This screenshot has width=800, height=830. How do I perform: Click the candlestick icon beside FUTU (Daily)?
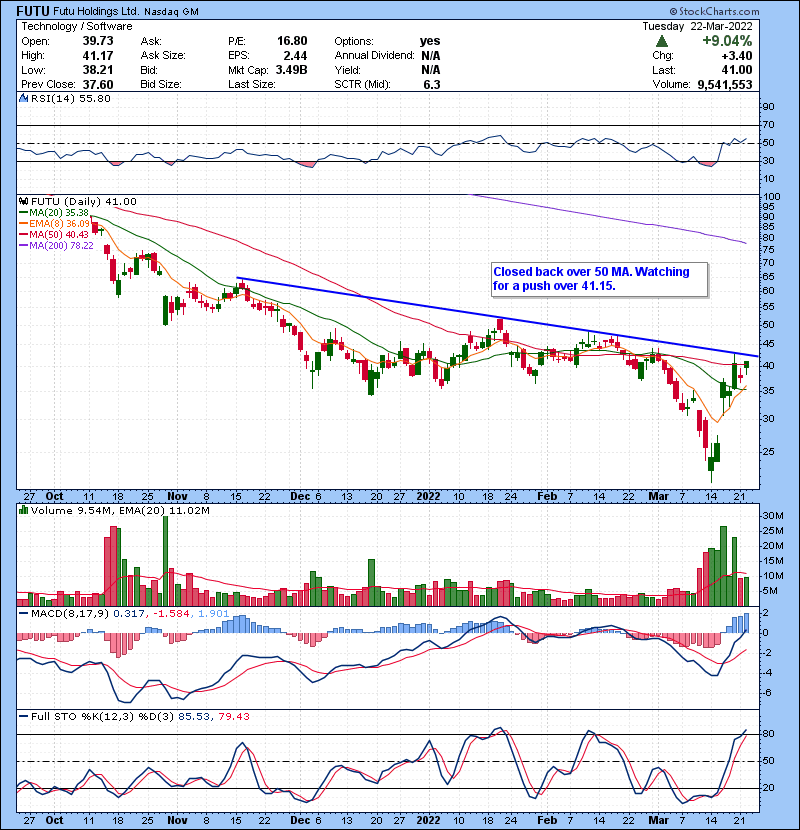(24, 201)
